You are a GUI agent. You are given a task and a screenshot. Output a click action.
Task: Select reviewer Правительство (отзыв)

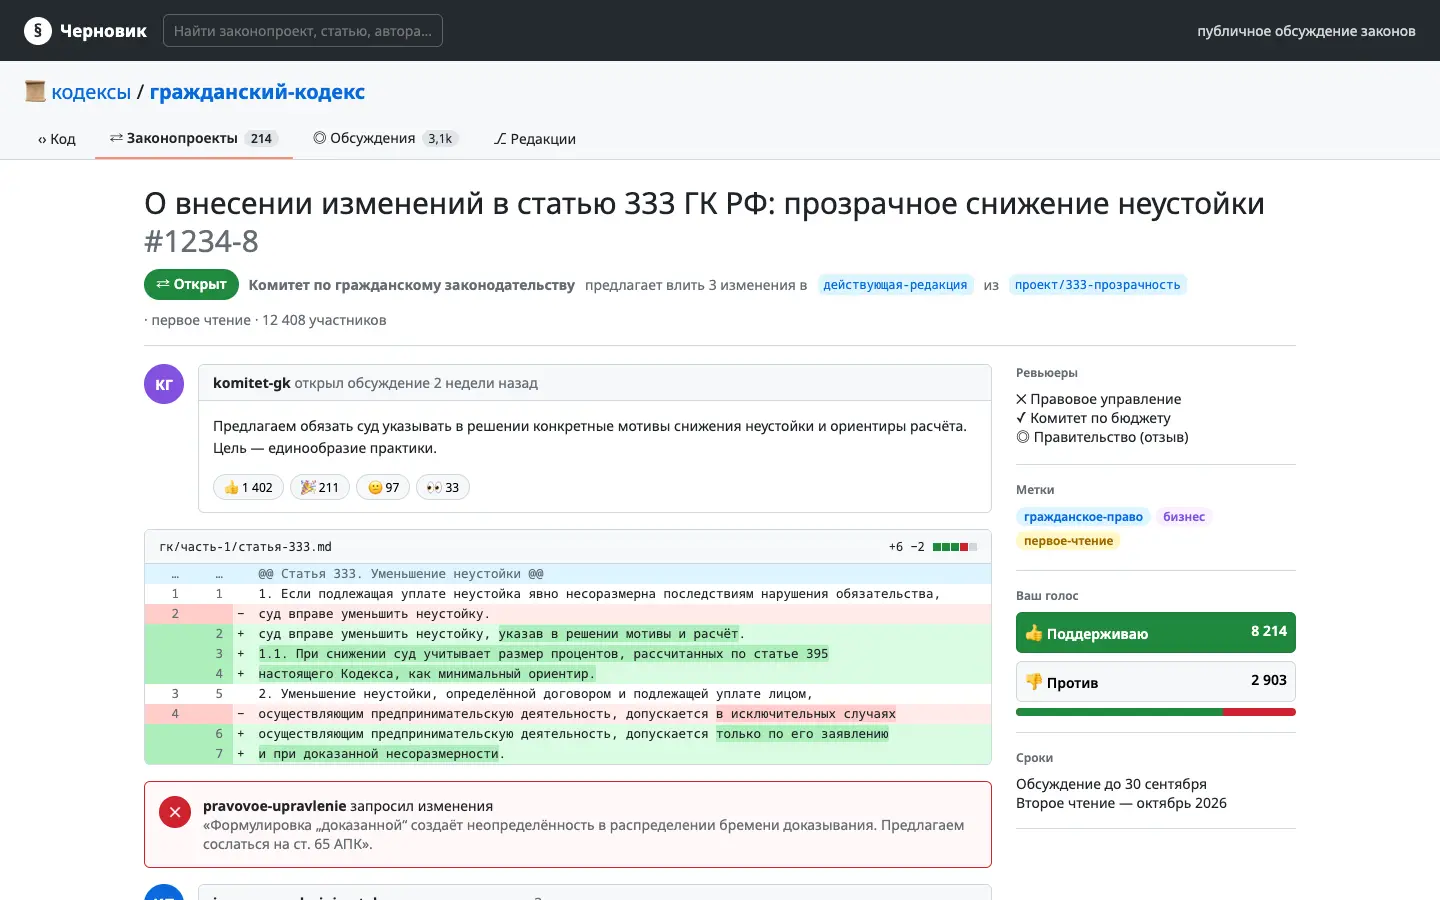(1102, 437)
